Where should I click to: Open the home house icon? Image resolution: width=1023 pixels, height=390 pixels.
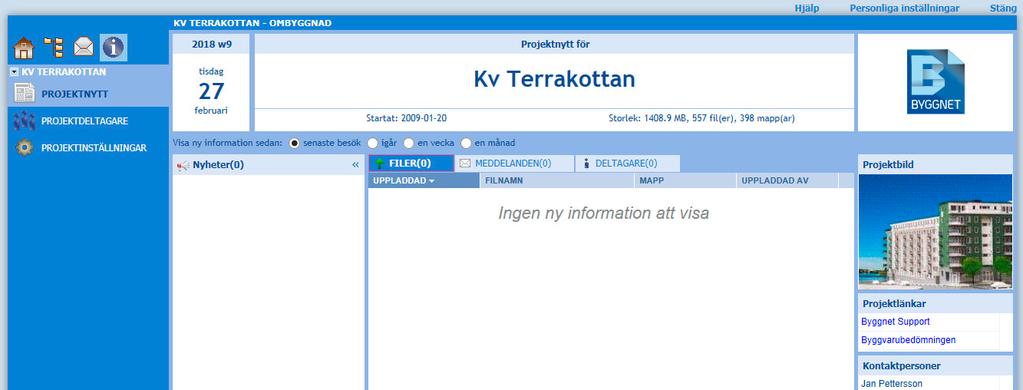click(23, 48)
